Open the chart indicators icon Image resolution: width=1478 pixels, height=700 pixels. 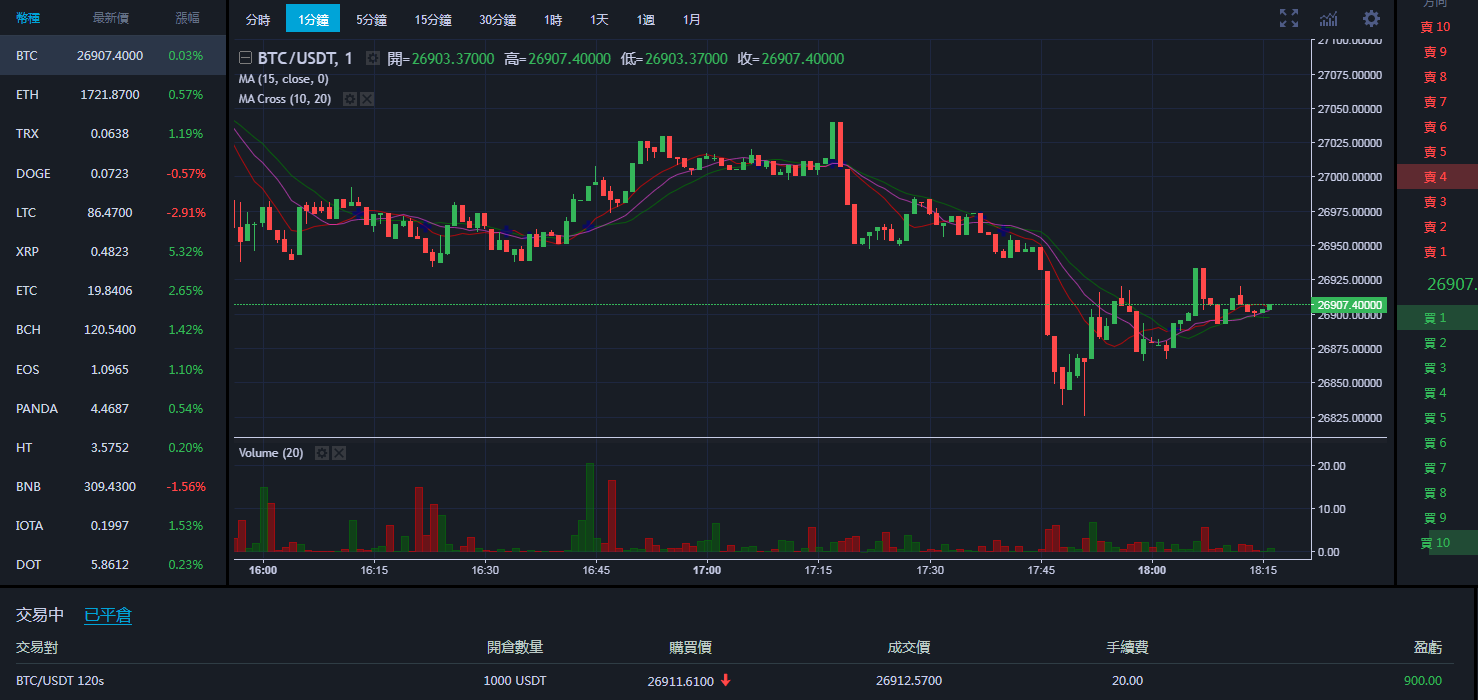click(1329, 18)
